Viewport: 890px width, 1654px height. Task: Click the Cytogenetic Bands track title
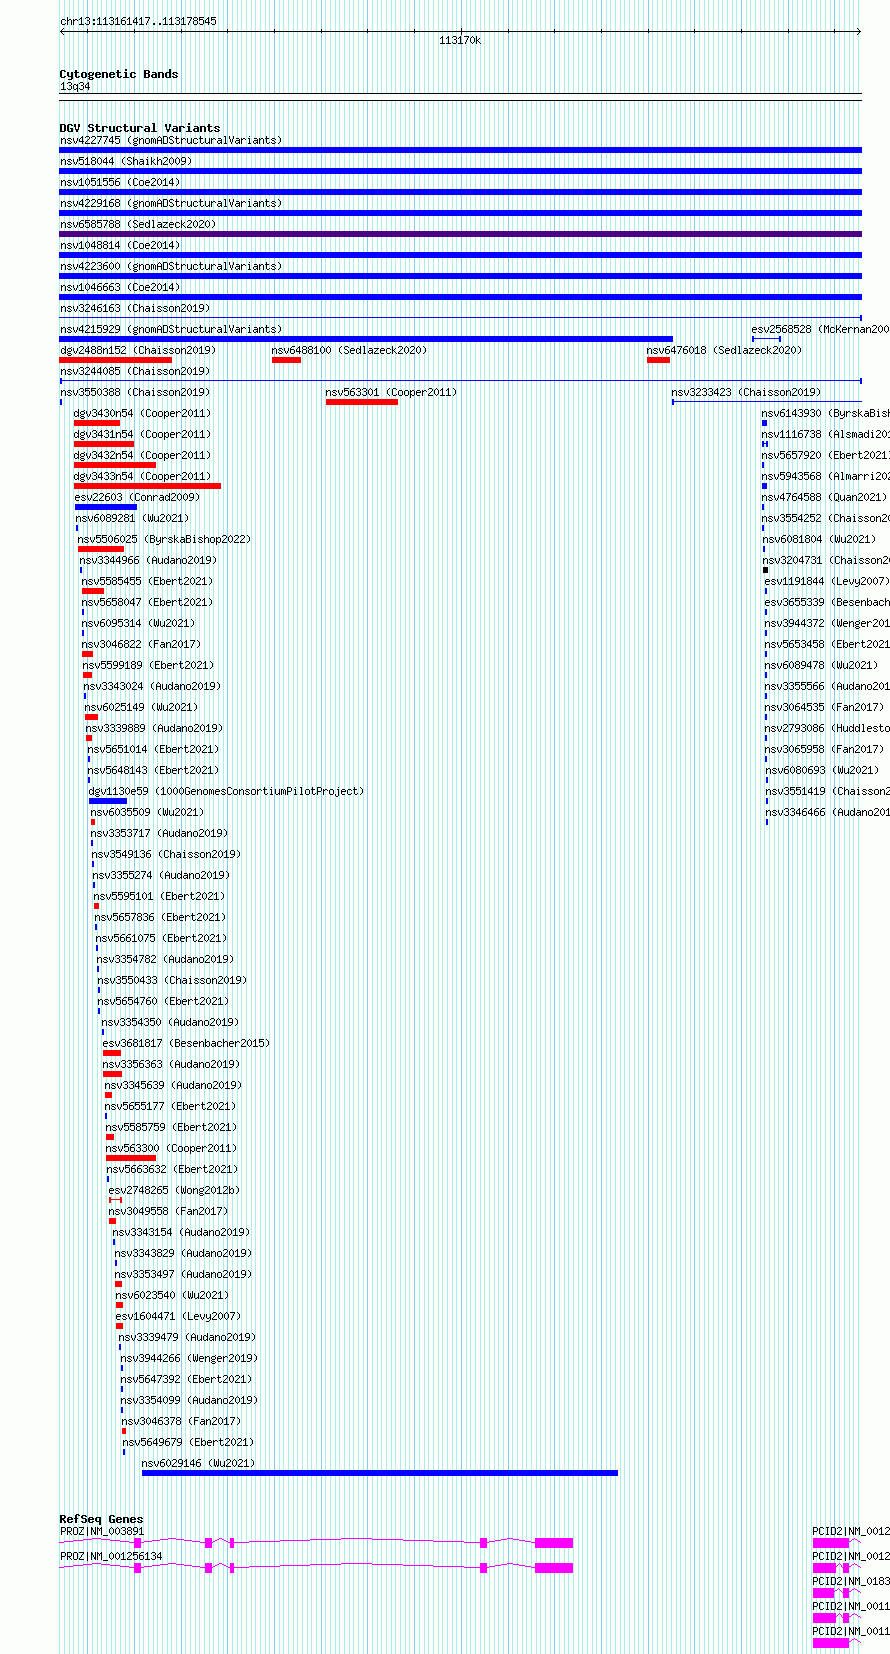click(x=119, y=74)
